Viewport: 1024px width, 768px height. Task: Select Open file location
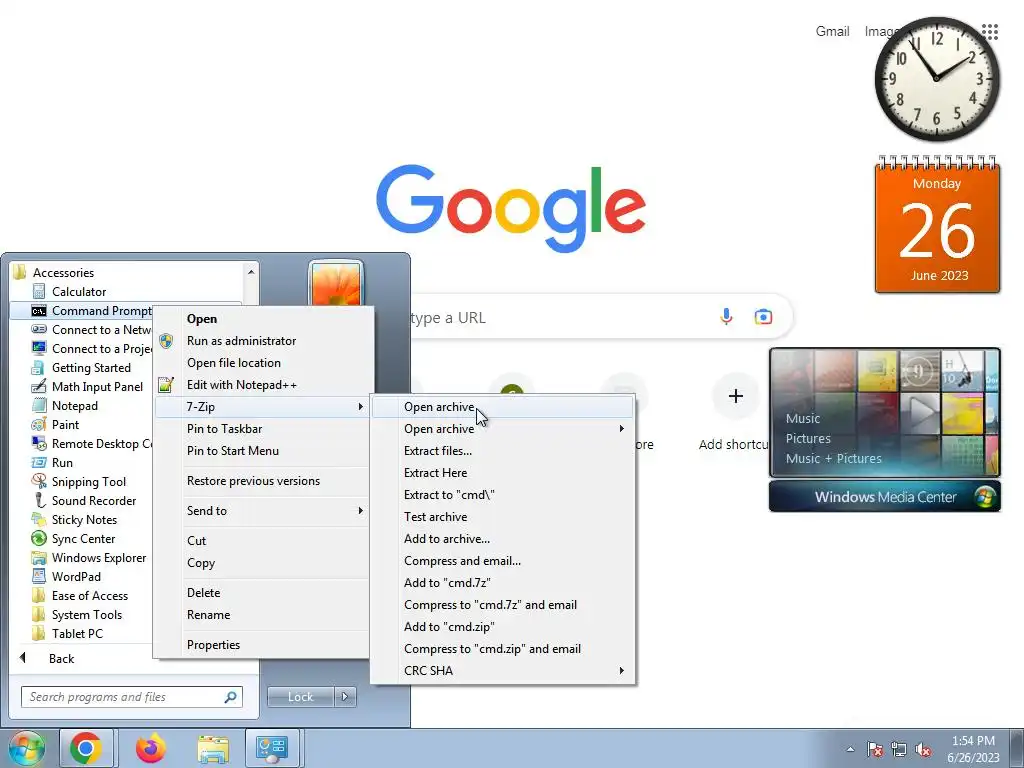pos(263,362)
